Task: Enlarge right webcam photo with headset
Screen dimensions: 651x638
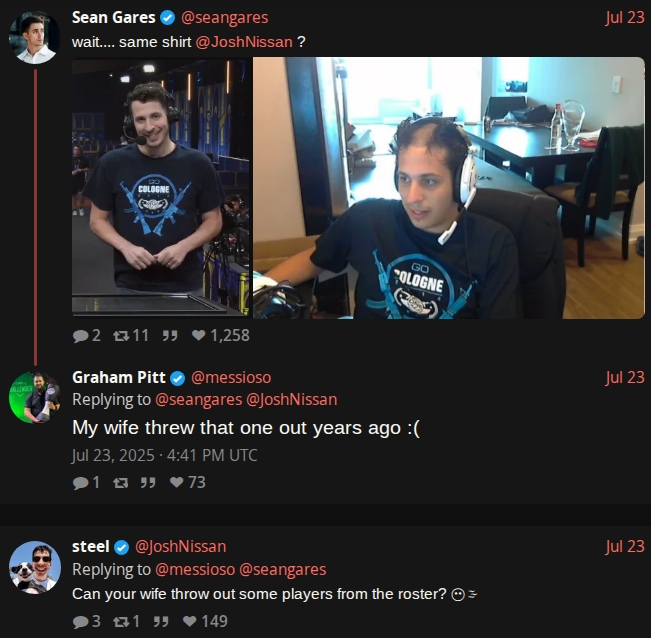Action: coord(449,188)
